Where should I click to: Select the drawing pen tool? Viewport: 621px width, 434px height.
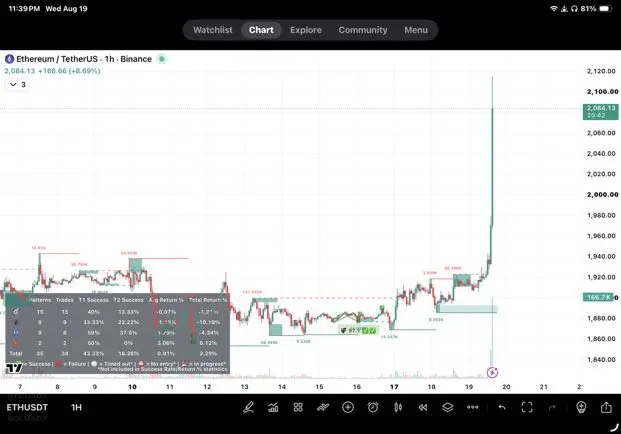coord(248,407)
